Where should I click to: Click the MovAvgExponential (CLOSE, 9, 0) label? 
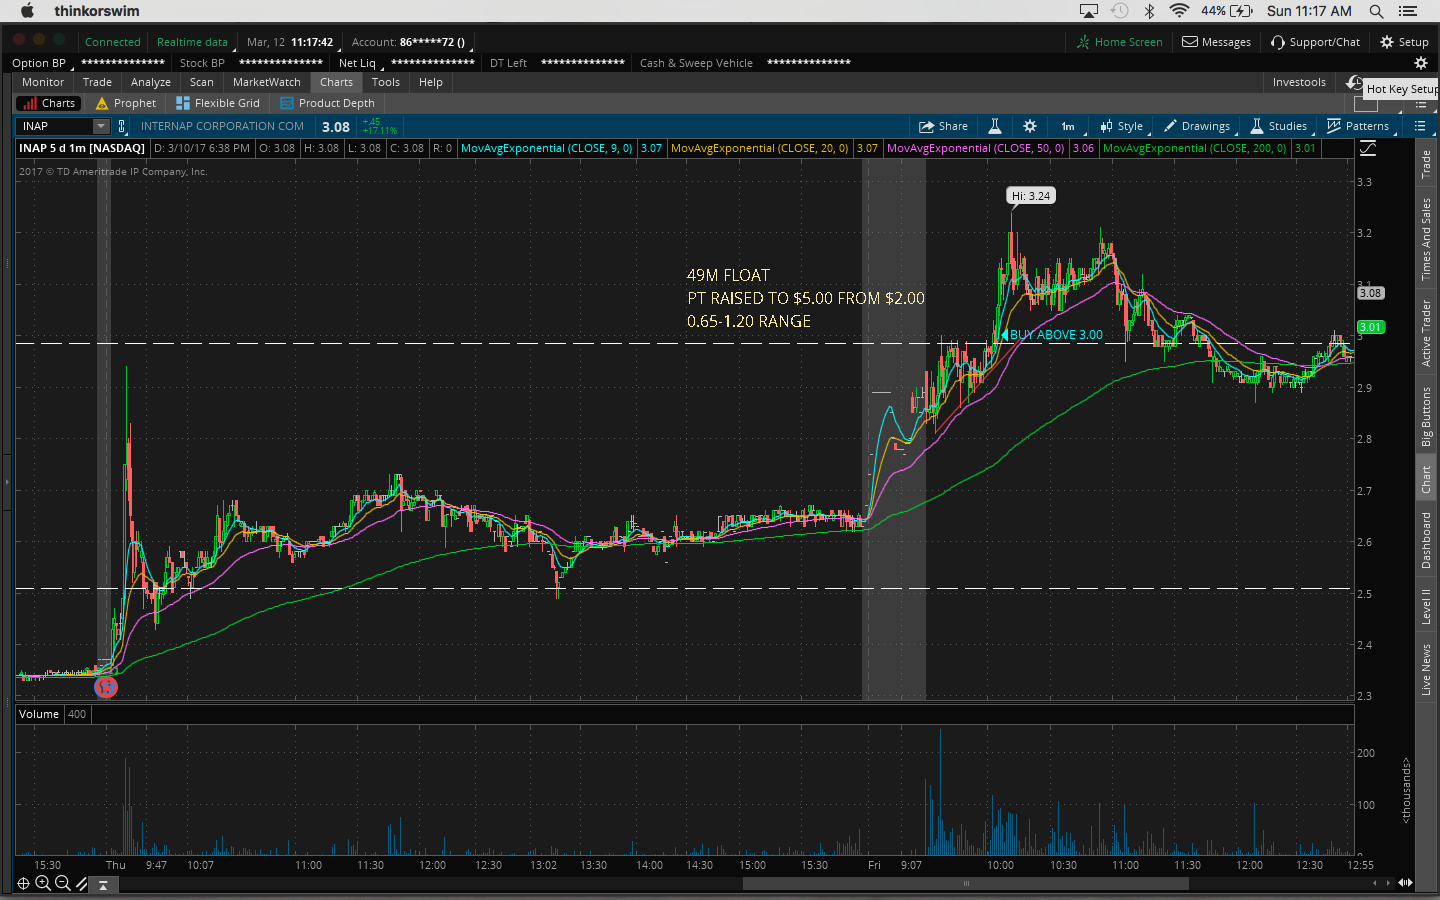coord(547,148)
